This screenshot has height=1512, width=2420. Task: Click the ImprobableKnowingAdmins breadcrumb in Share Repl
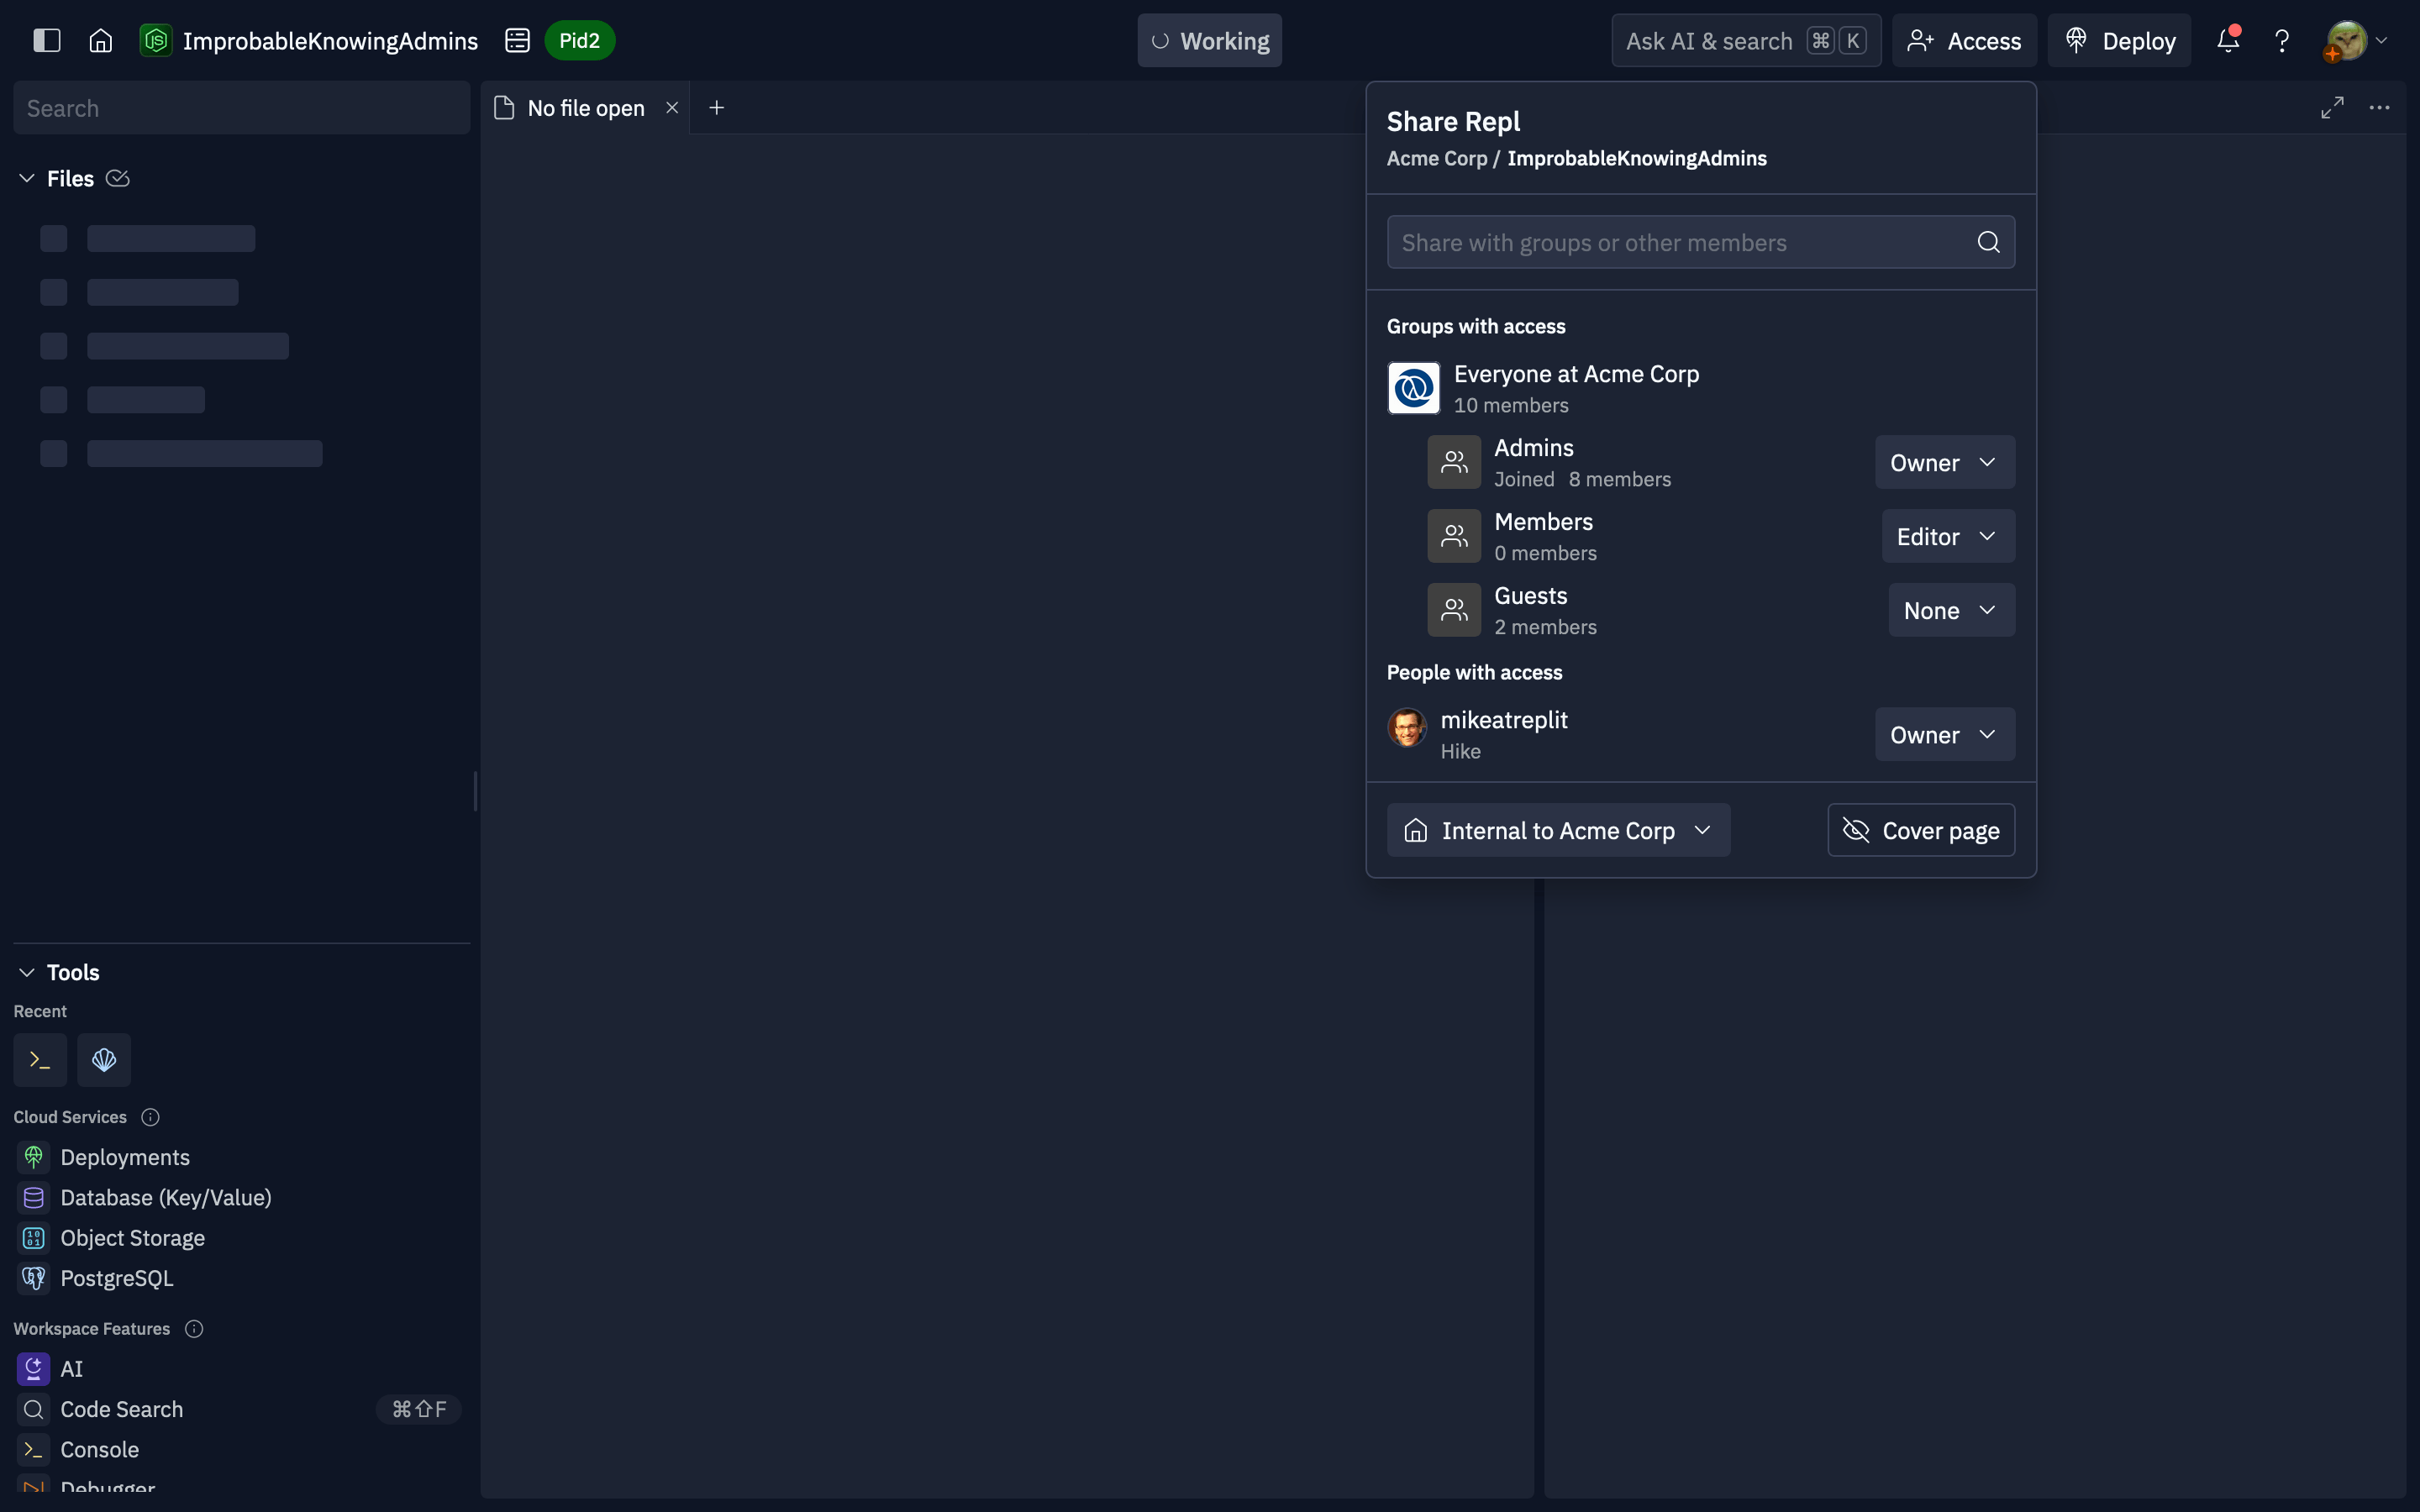[1636, 158]
